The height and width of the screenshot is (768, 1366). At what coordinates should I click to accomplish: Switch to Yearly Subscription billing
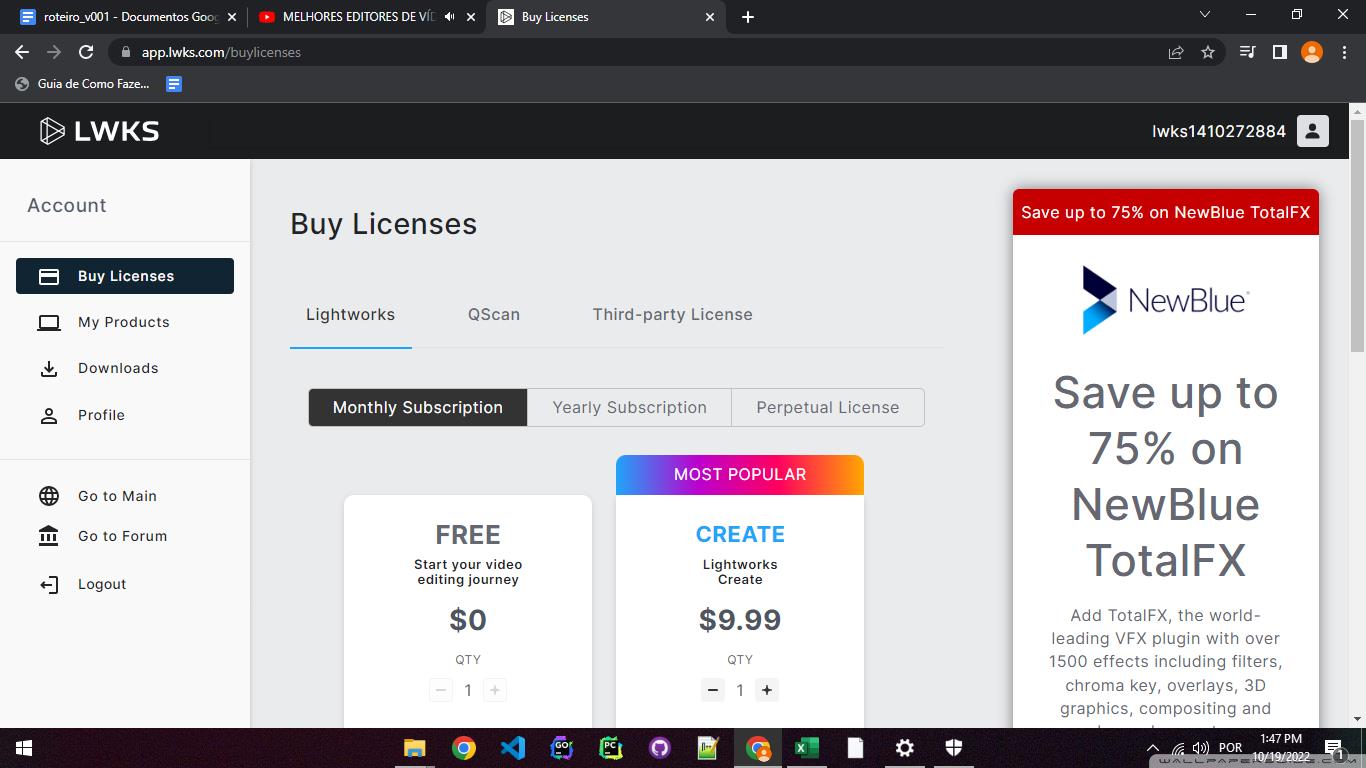coord(629,407)
